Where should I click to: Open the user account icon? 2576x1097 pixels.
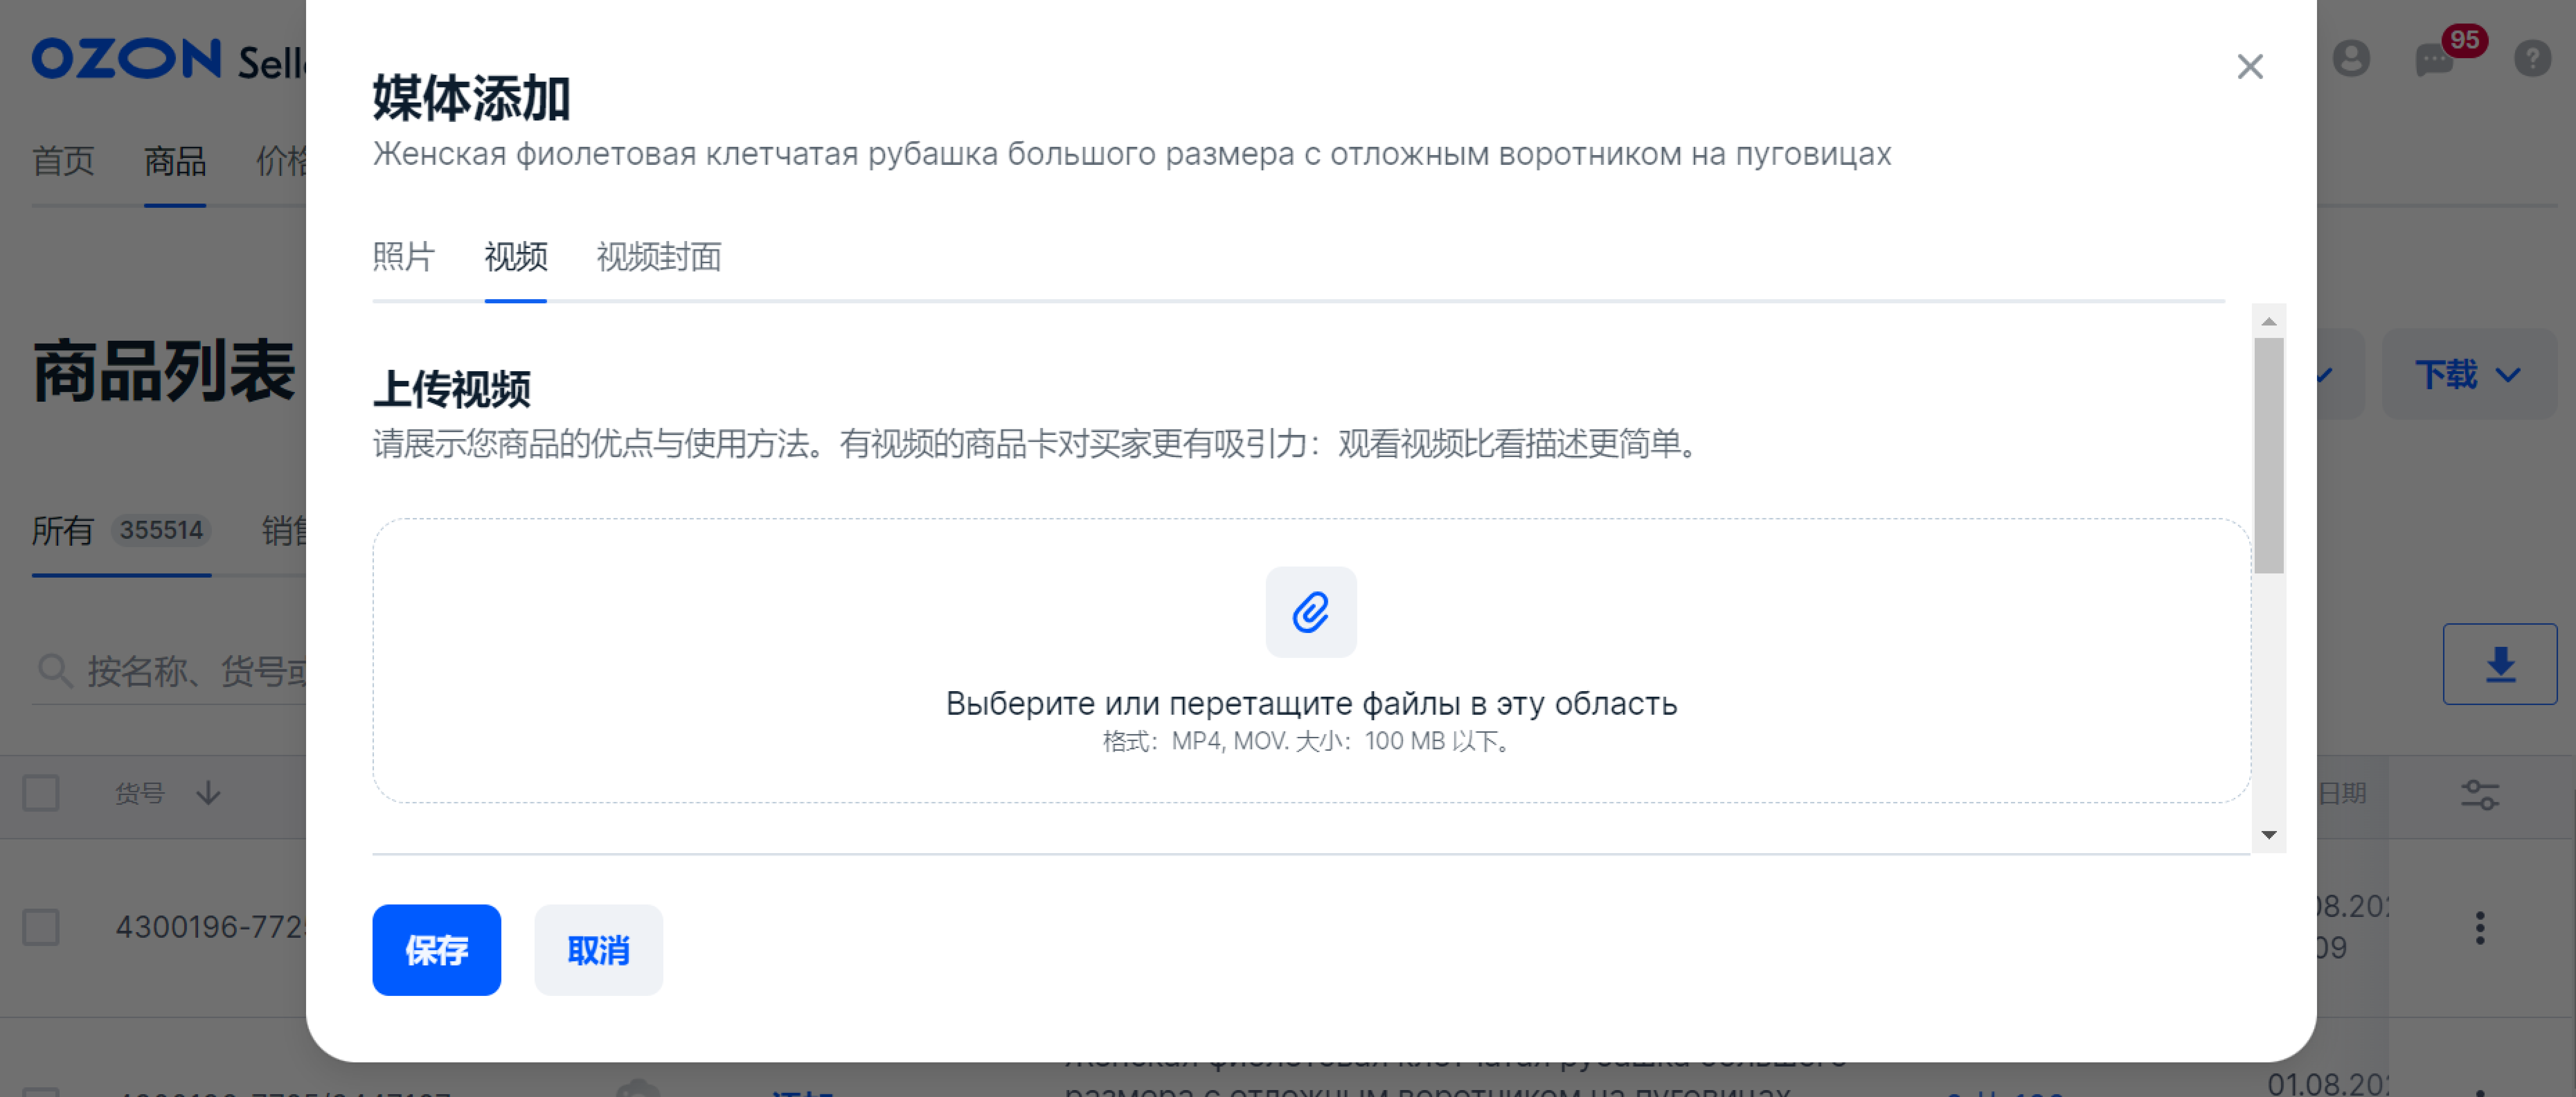[2351, 58]
